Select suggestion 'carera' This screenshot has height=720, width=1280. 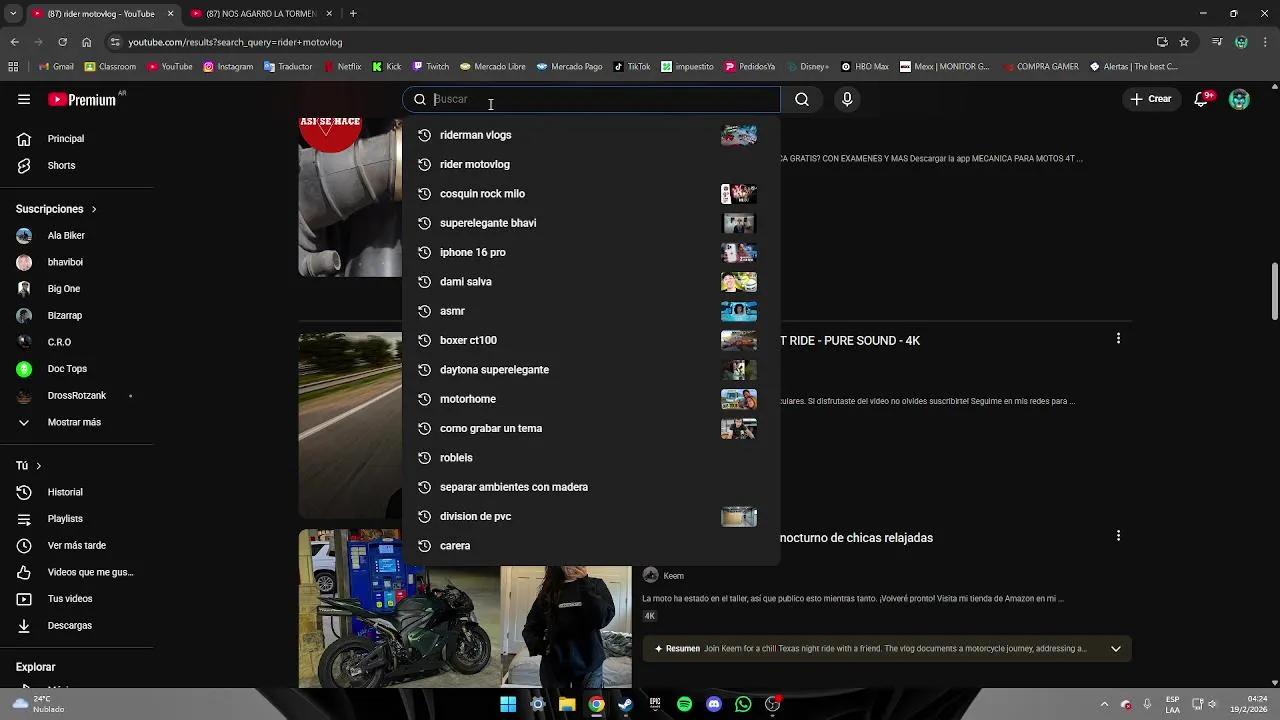tap(590, 546)
